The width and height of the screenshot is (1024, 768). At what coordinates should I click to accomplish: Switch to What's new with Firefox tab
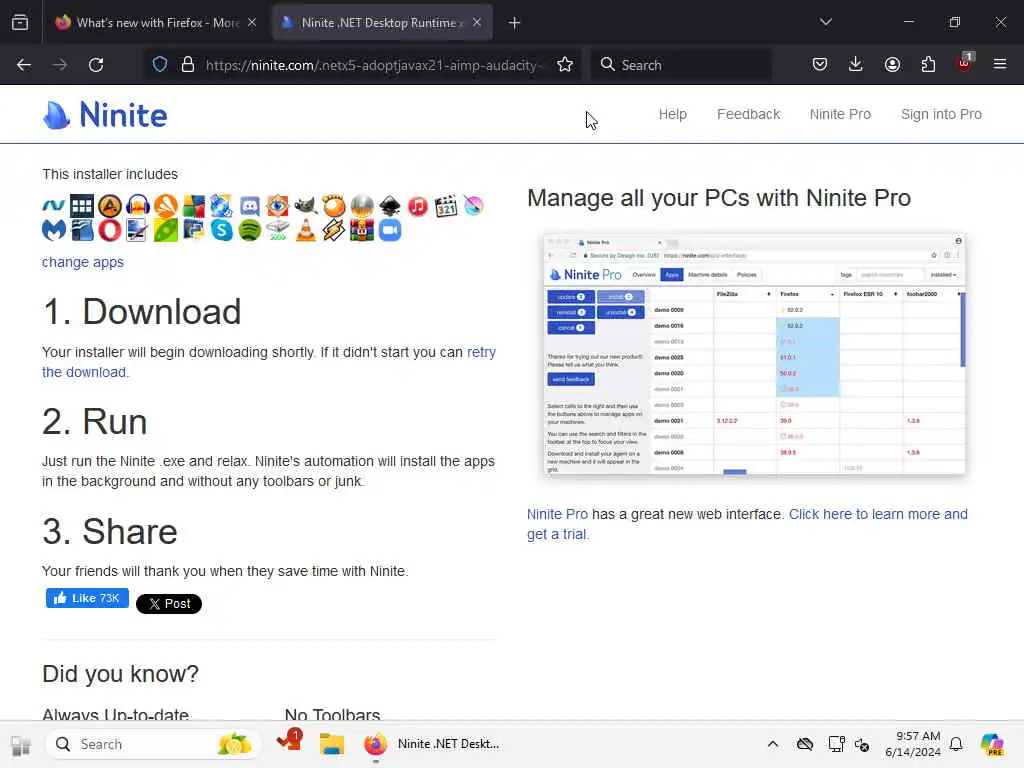point(155,23)
